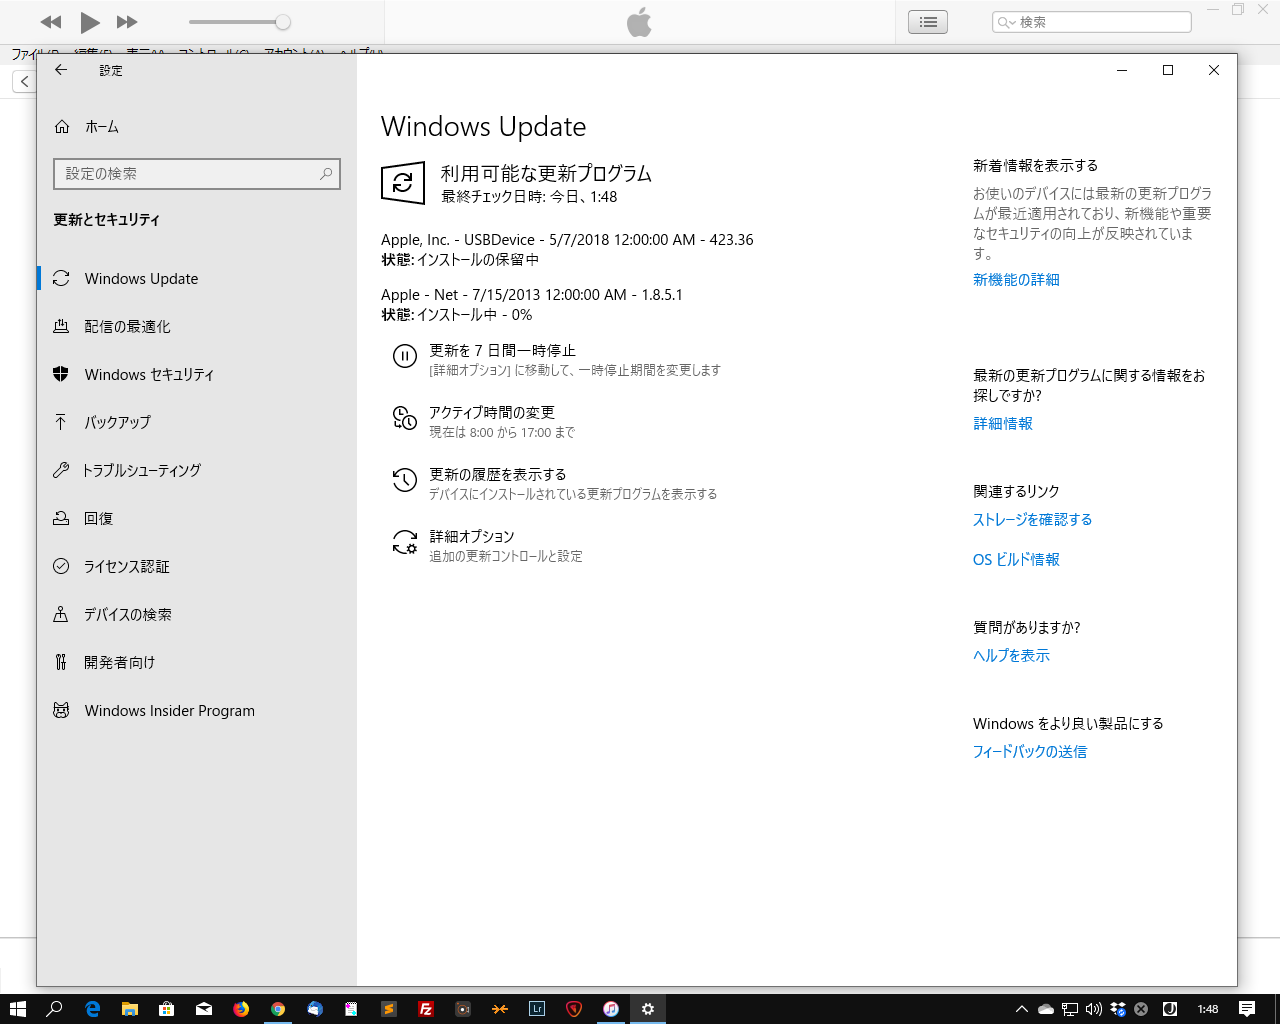Image resolution: width=1280 pixels, height=1024 pixels.
Task: Click iTunes rewind button
Action: click(x=51, y=22)
